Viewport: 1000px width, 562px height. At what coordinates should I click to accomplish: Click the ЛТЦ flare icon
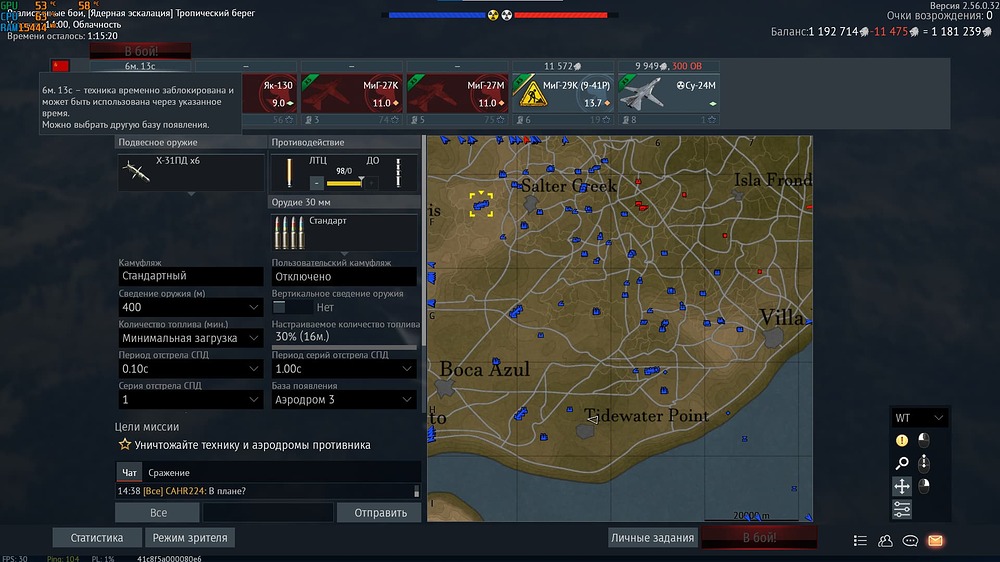coord(289,173)
